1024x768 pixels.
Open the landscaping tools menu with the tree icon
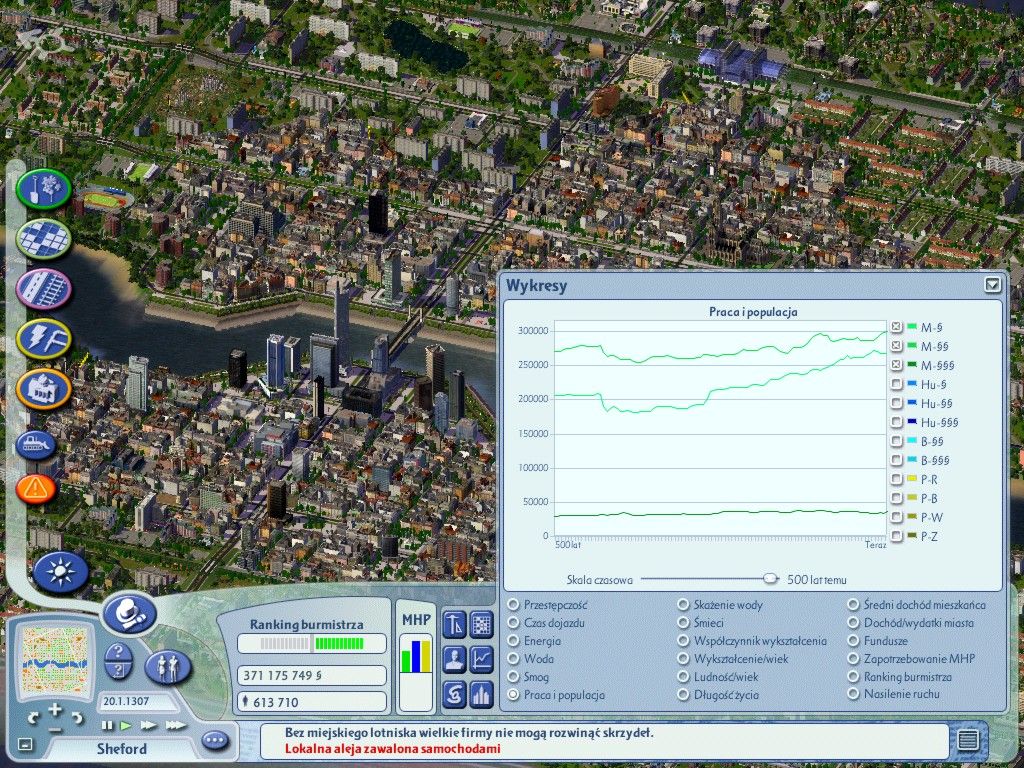[x=44, y=189]
